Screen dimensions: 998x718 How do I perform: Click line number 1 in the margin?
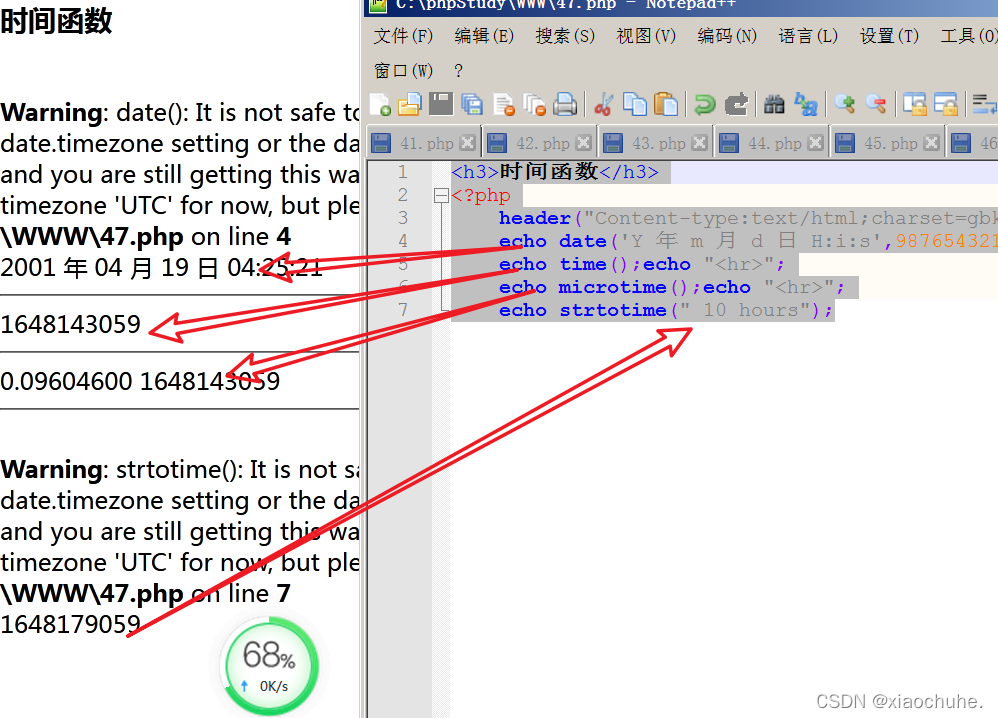click(x=402, y=172)
